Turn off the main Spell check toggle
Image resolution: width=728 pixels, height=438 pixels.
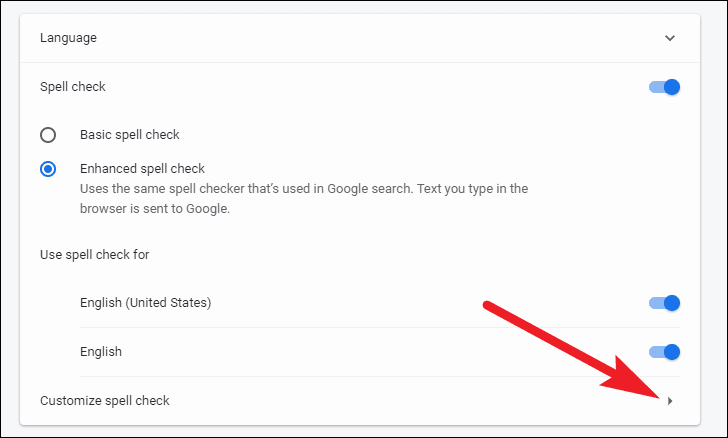[664, 87]
